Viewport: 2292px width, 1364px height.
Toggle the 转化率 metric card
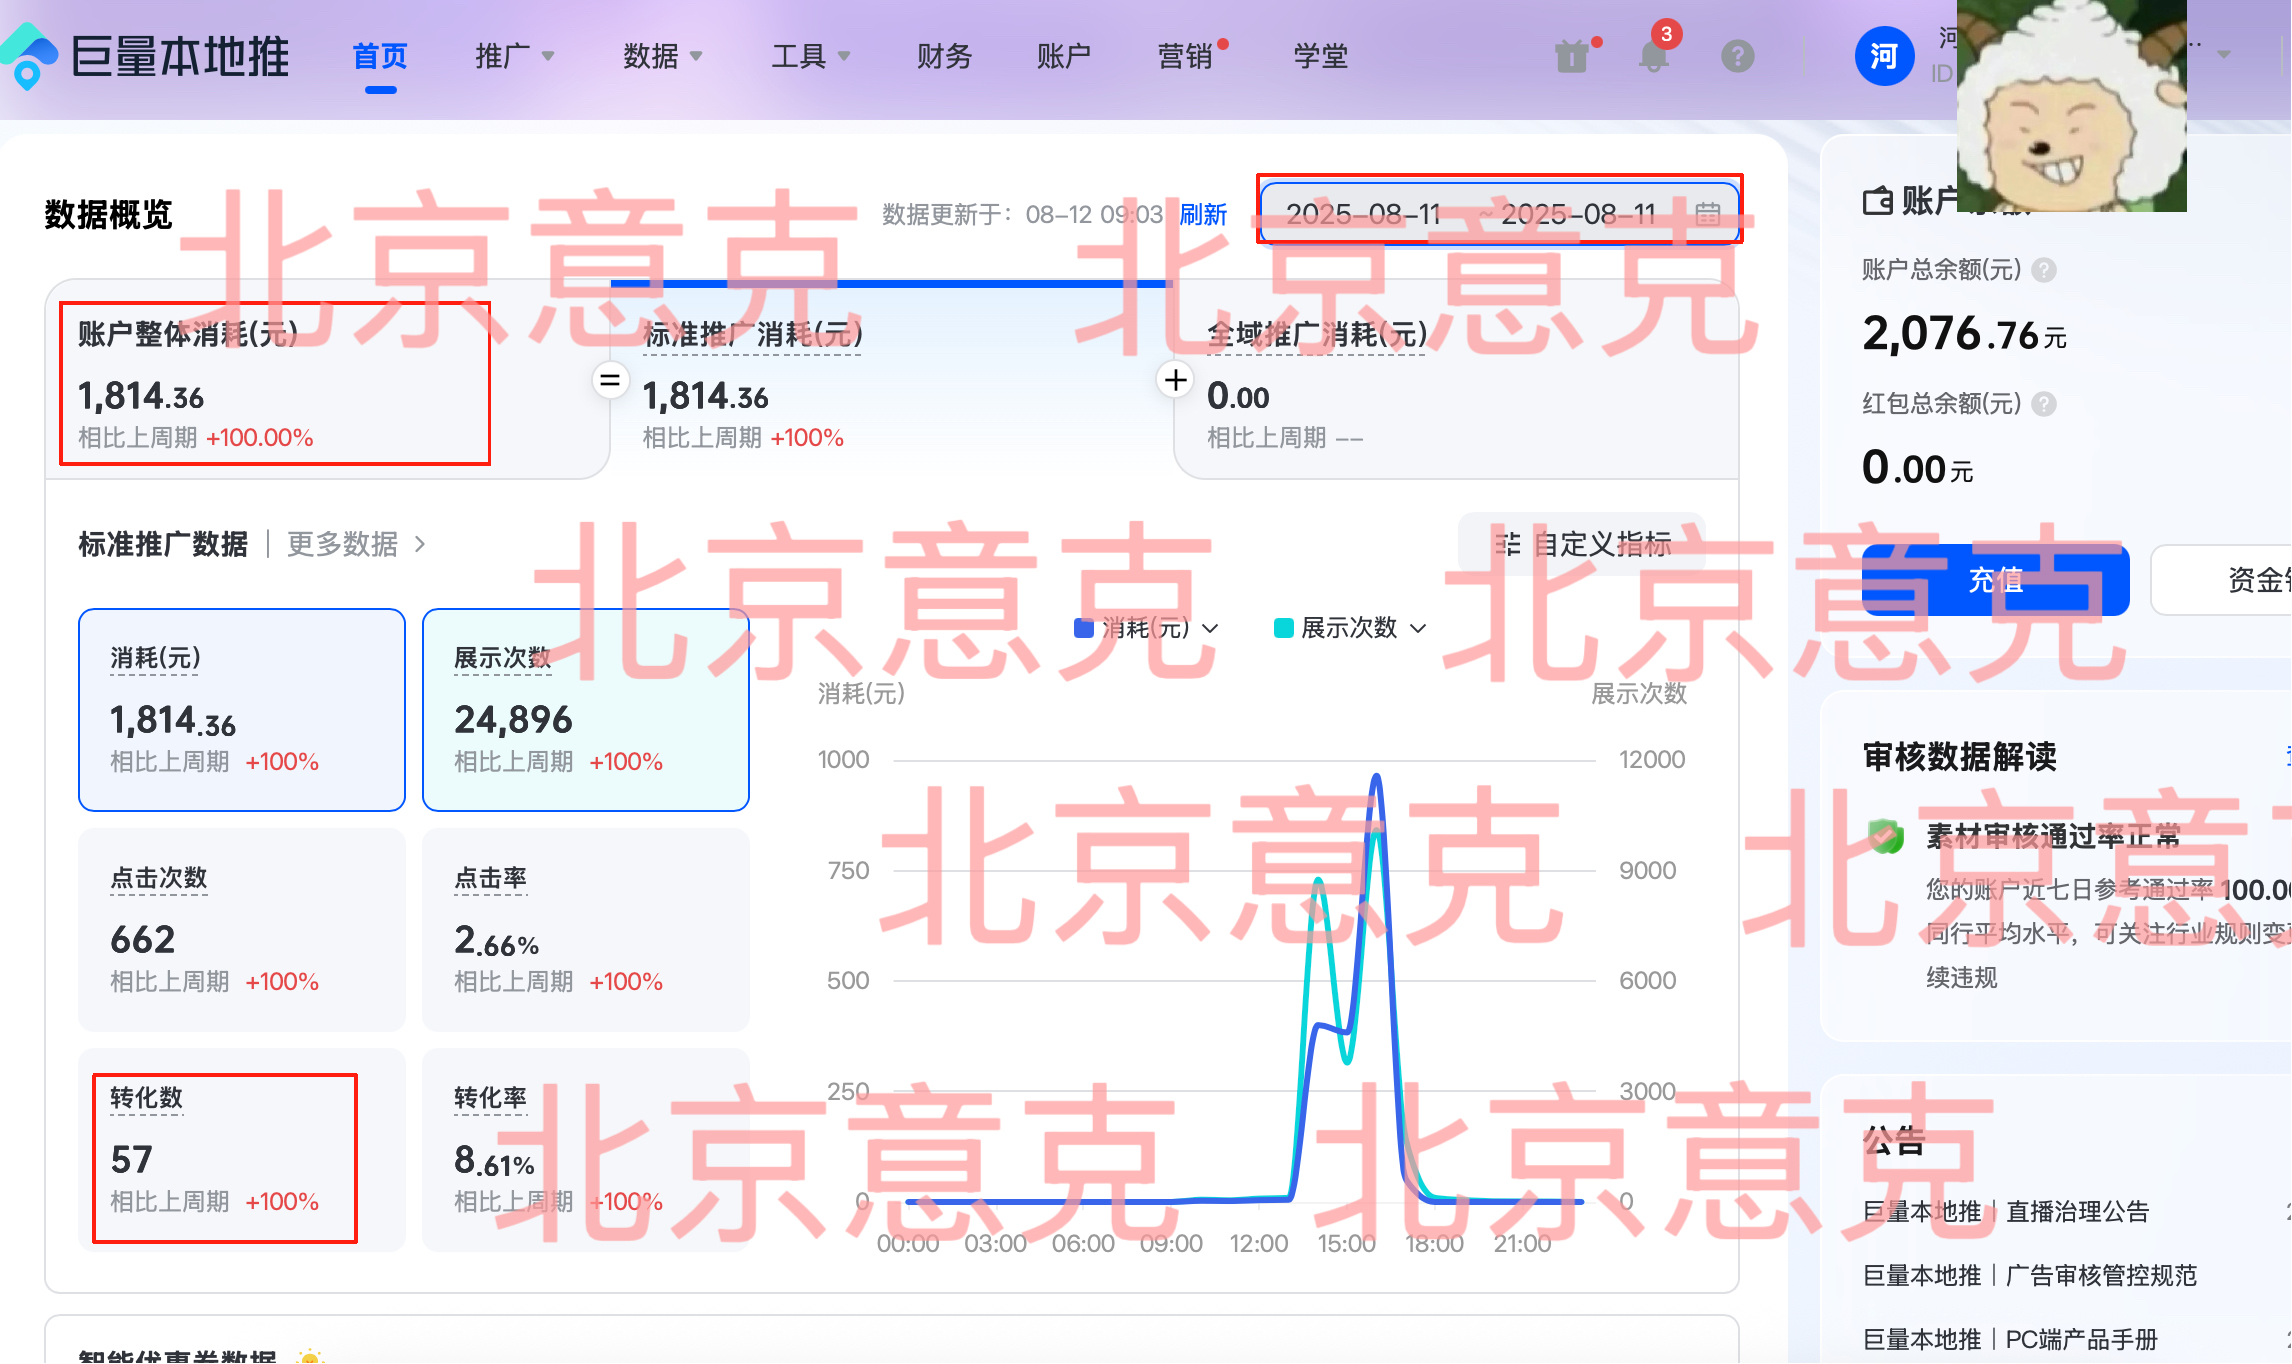585,1148
